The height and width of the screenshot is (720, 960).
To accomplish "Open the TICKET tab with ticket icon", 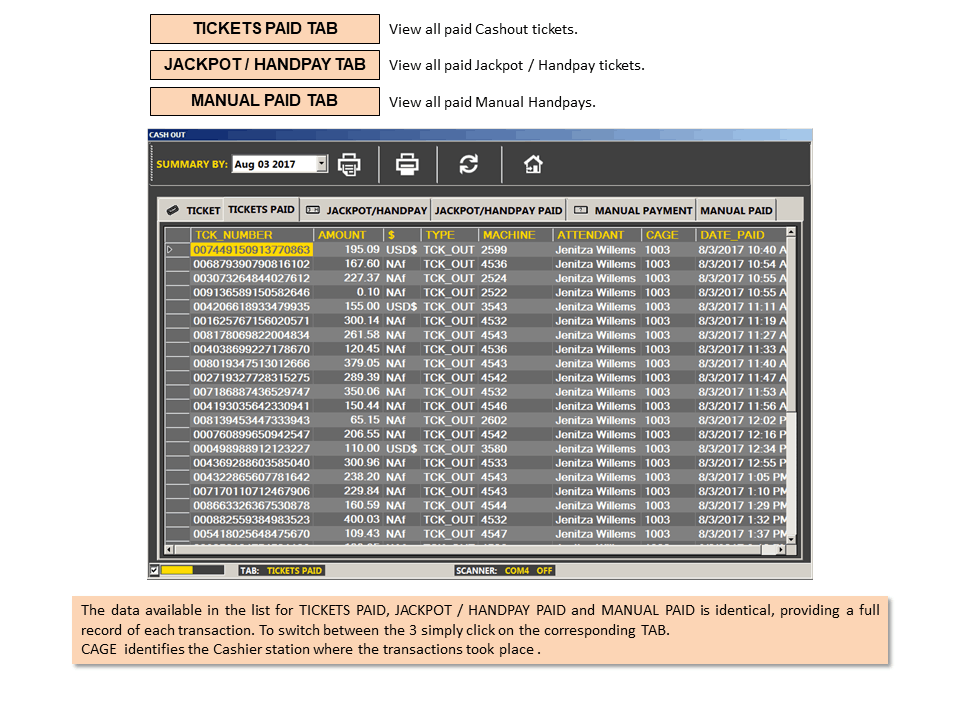I will tap(193, 210).
